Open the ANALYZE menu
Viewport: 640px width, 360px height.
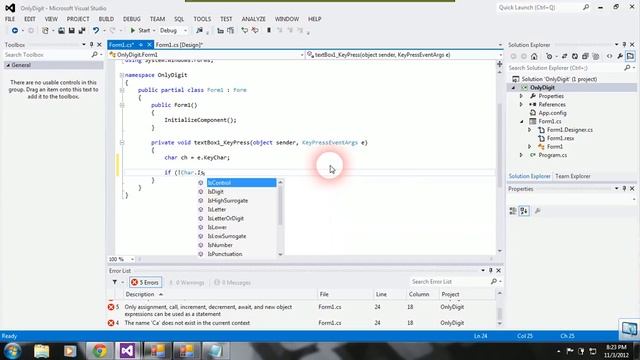point(253,19)
